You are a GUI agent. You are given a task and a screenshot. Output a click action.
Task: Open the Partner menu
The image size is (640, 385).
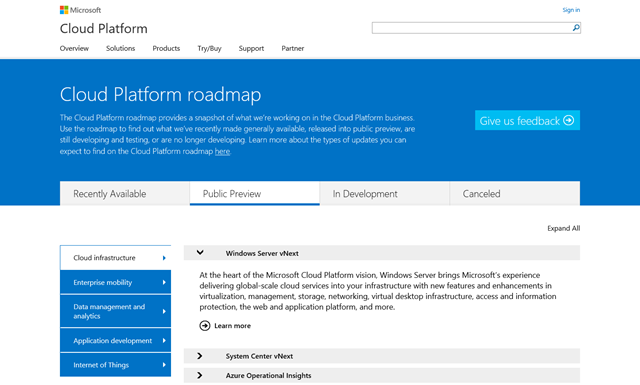click(x=293, y=48)
